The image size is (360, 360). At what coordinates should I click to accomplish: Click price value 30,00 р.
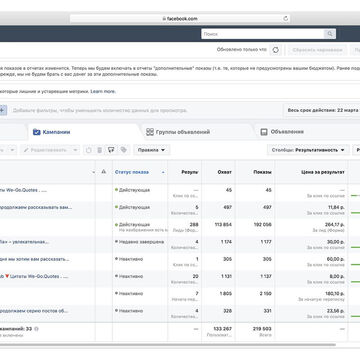336,242
